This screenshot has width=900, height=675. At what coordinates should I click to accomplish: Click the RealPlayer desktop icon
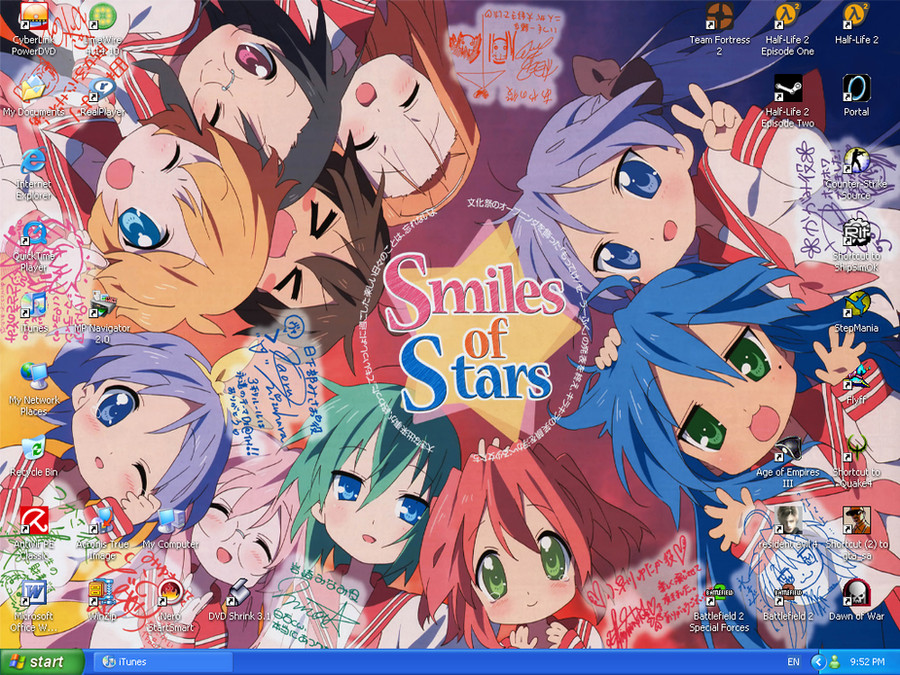tap(102, 89)
